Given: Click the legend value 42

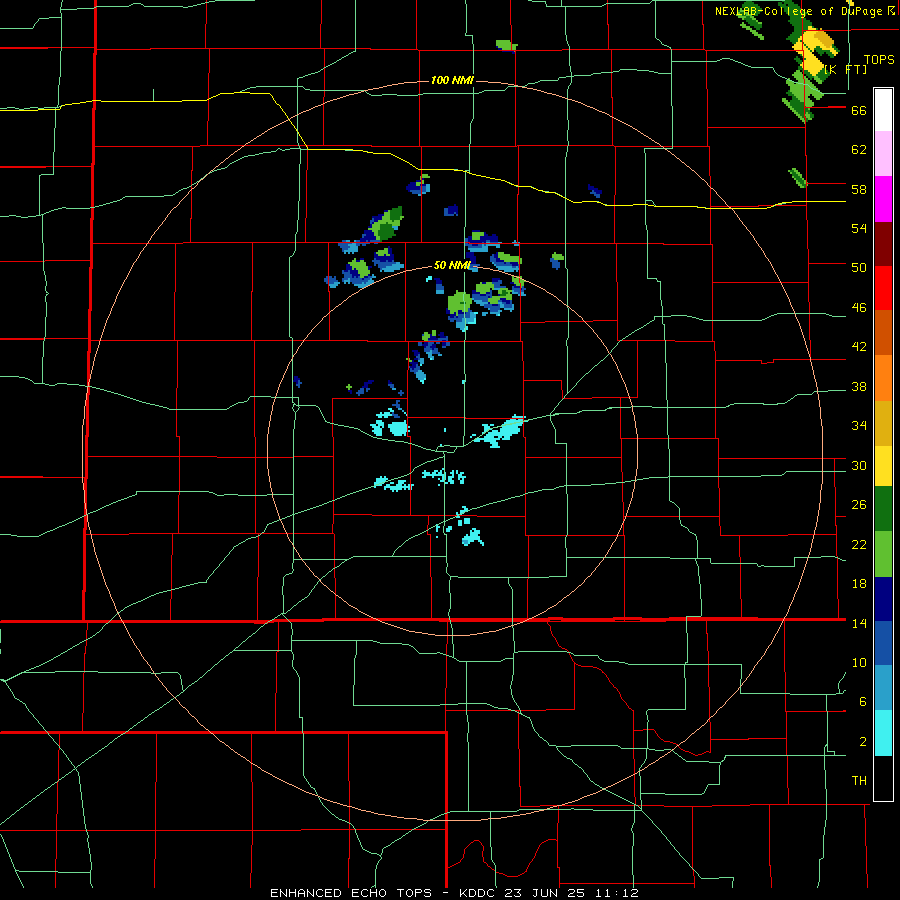Looking at the screenshot, I should click(x=859, y=347).
